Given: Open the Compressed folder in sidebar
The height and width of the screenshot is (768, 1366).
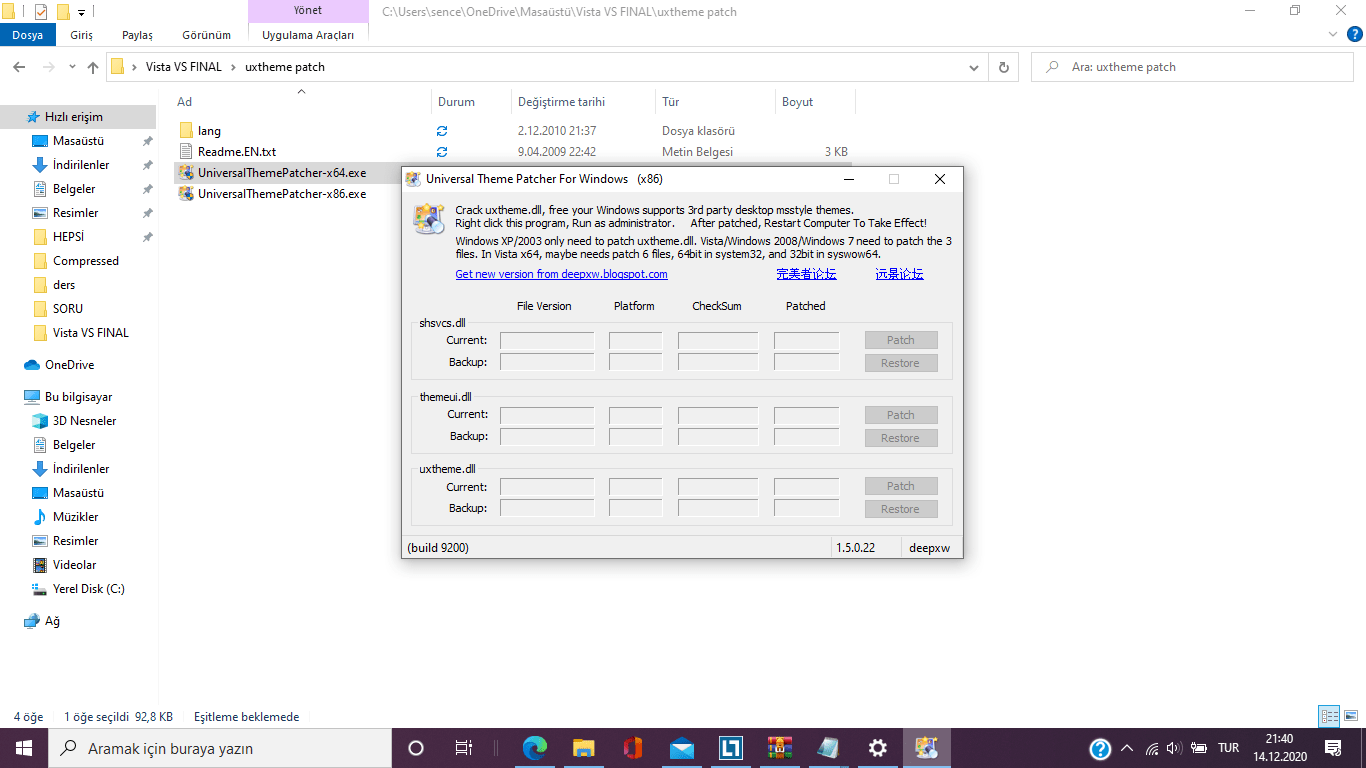Looking at the screenshot, I should (x=85, y=261).
